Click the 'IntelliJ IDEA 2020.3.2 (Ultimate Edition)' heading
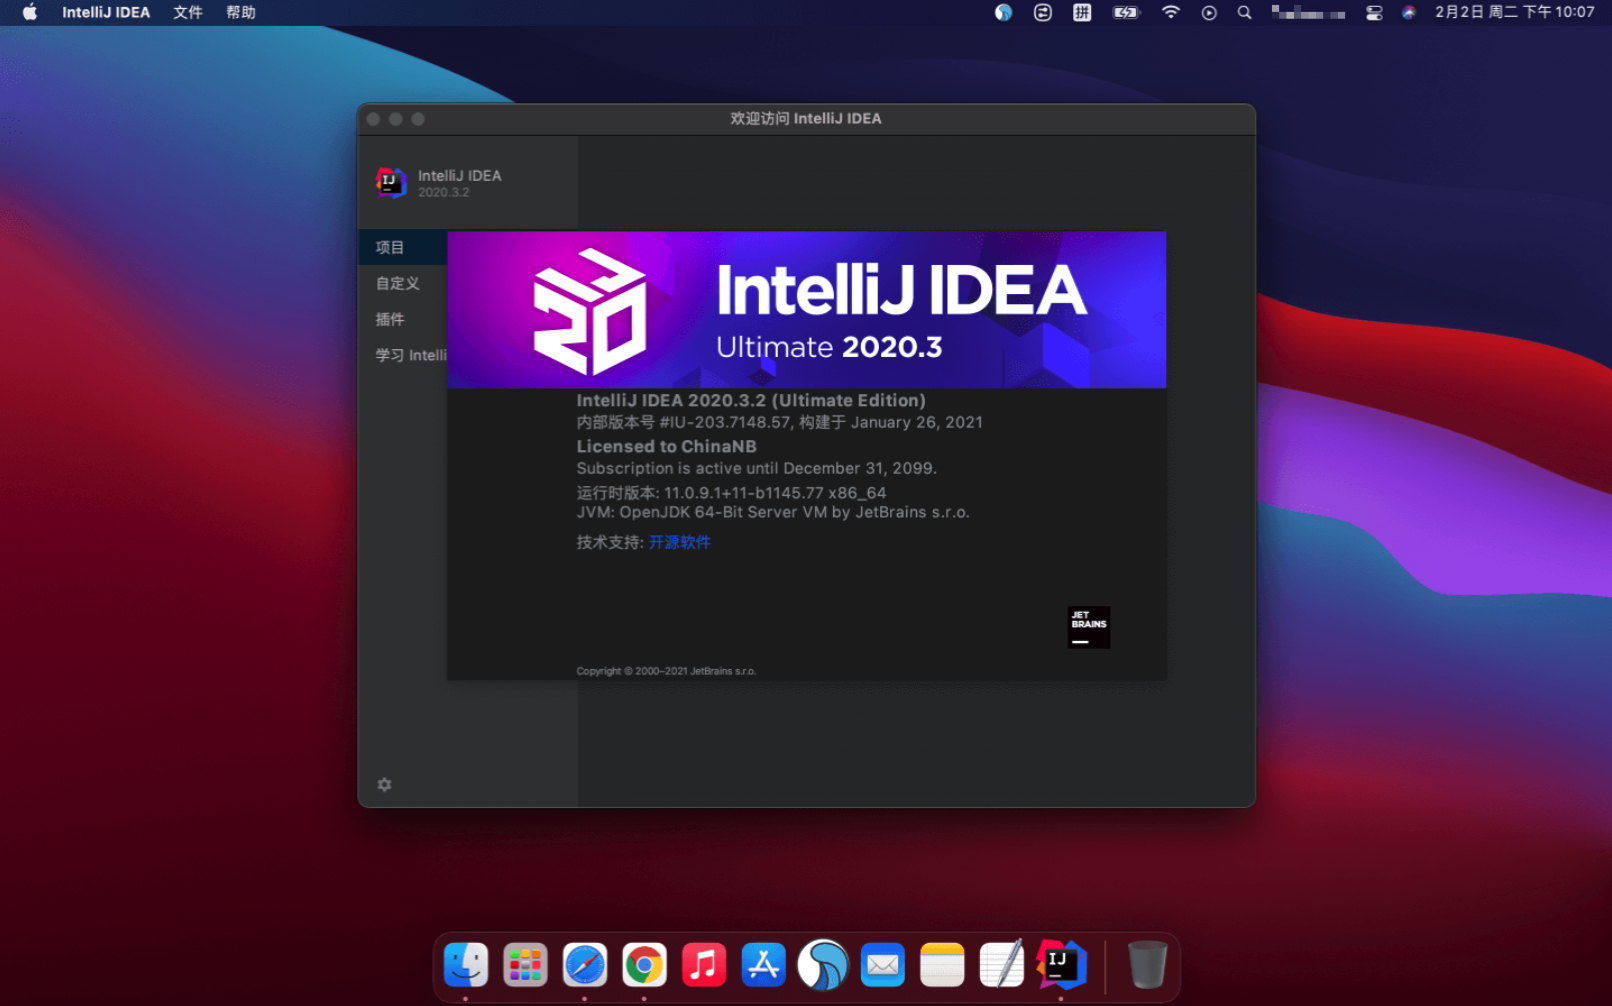Image resolution: width=1612 pixels, height=1006 pixels. 751,400
